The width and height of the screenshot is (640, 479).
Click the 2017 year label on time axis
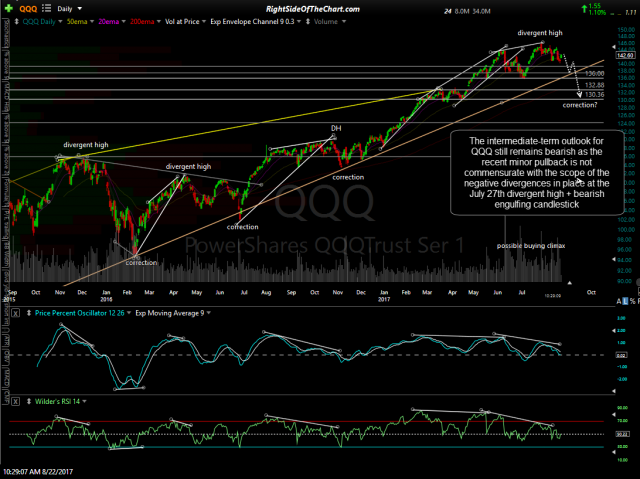click(x=384, y=299)
